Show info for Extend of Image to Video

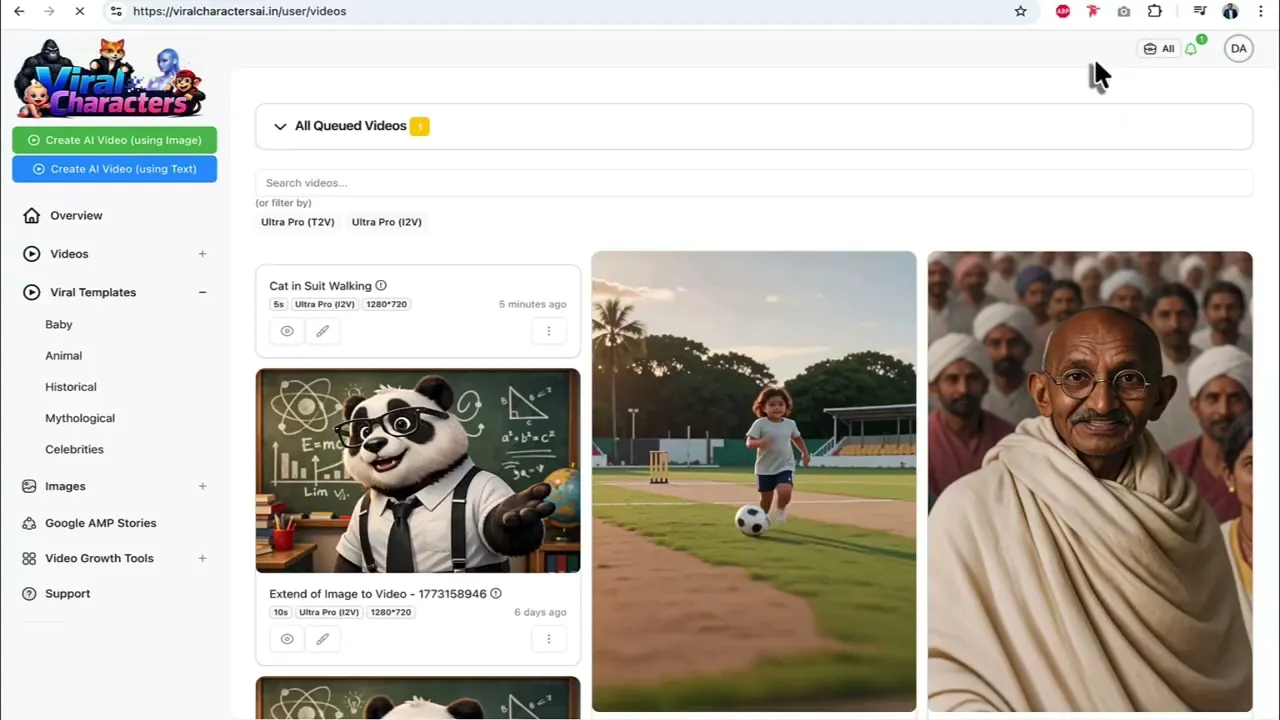click(x=496, y=594)
